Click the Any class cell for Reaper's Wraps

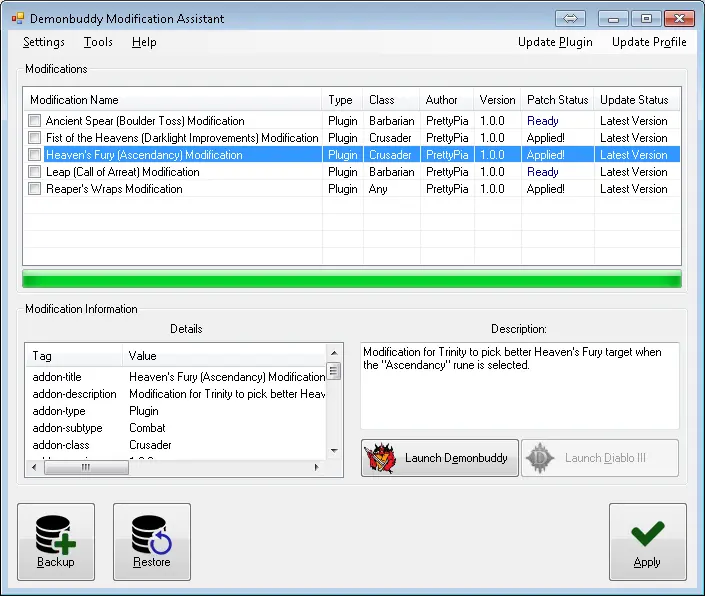[x=378, y=189]
